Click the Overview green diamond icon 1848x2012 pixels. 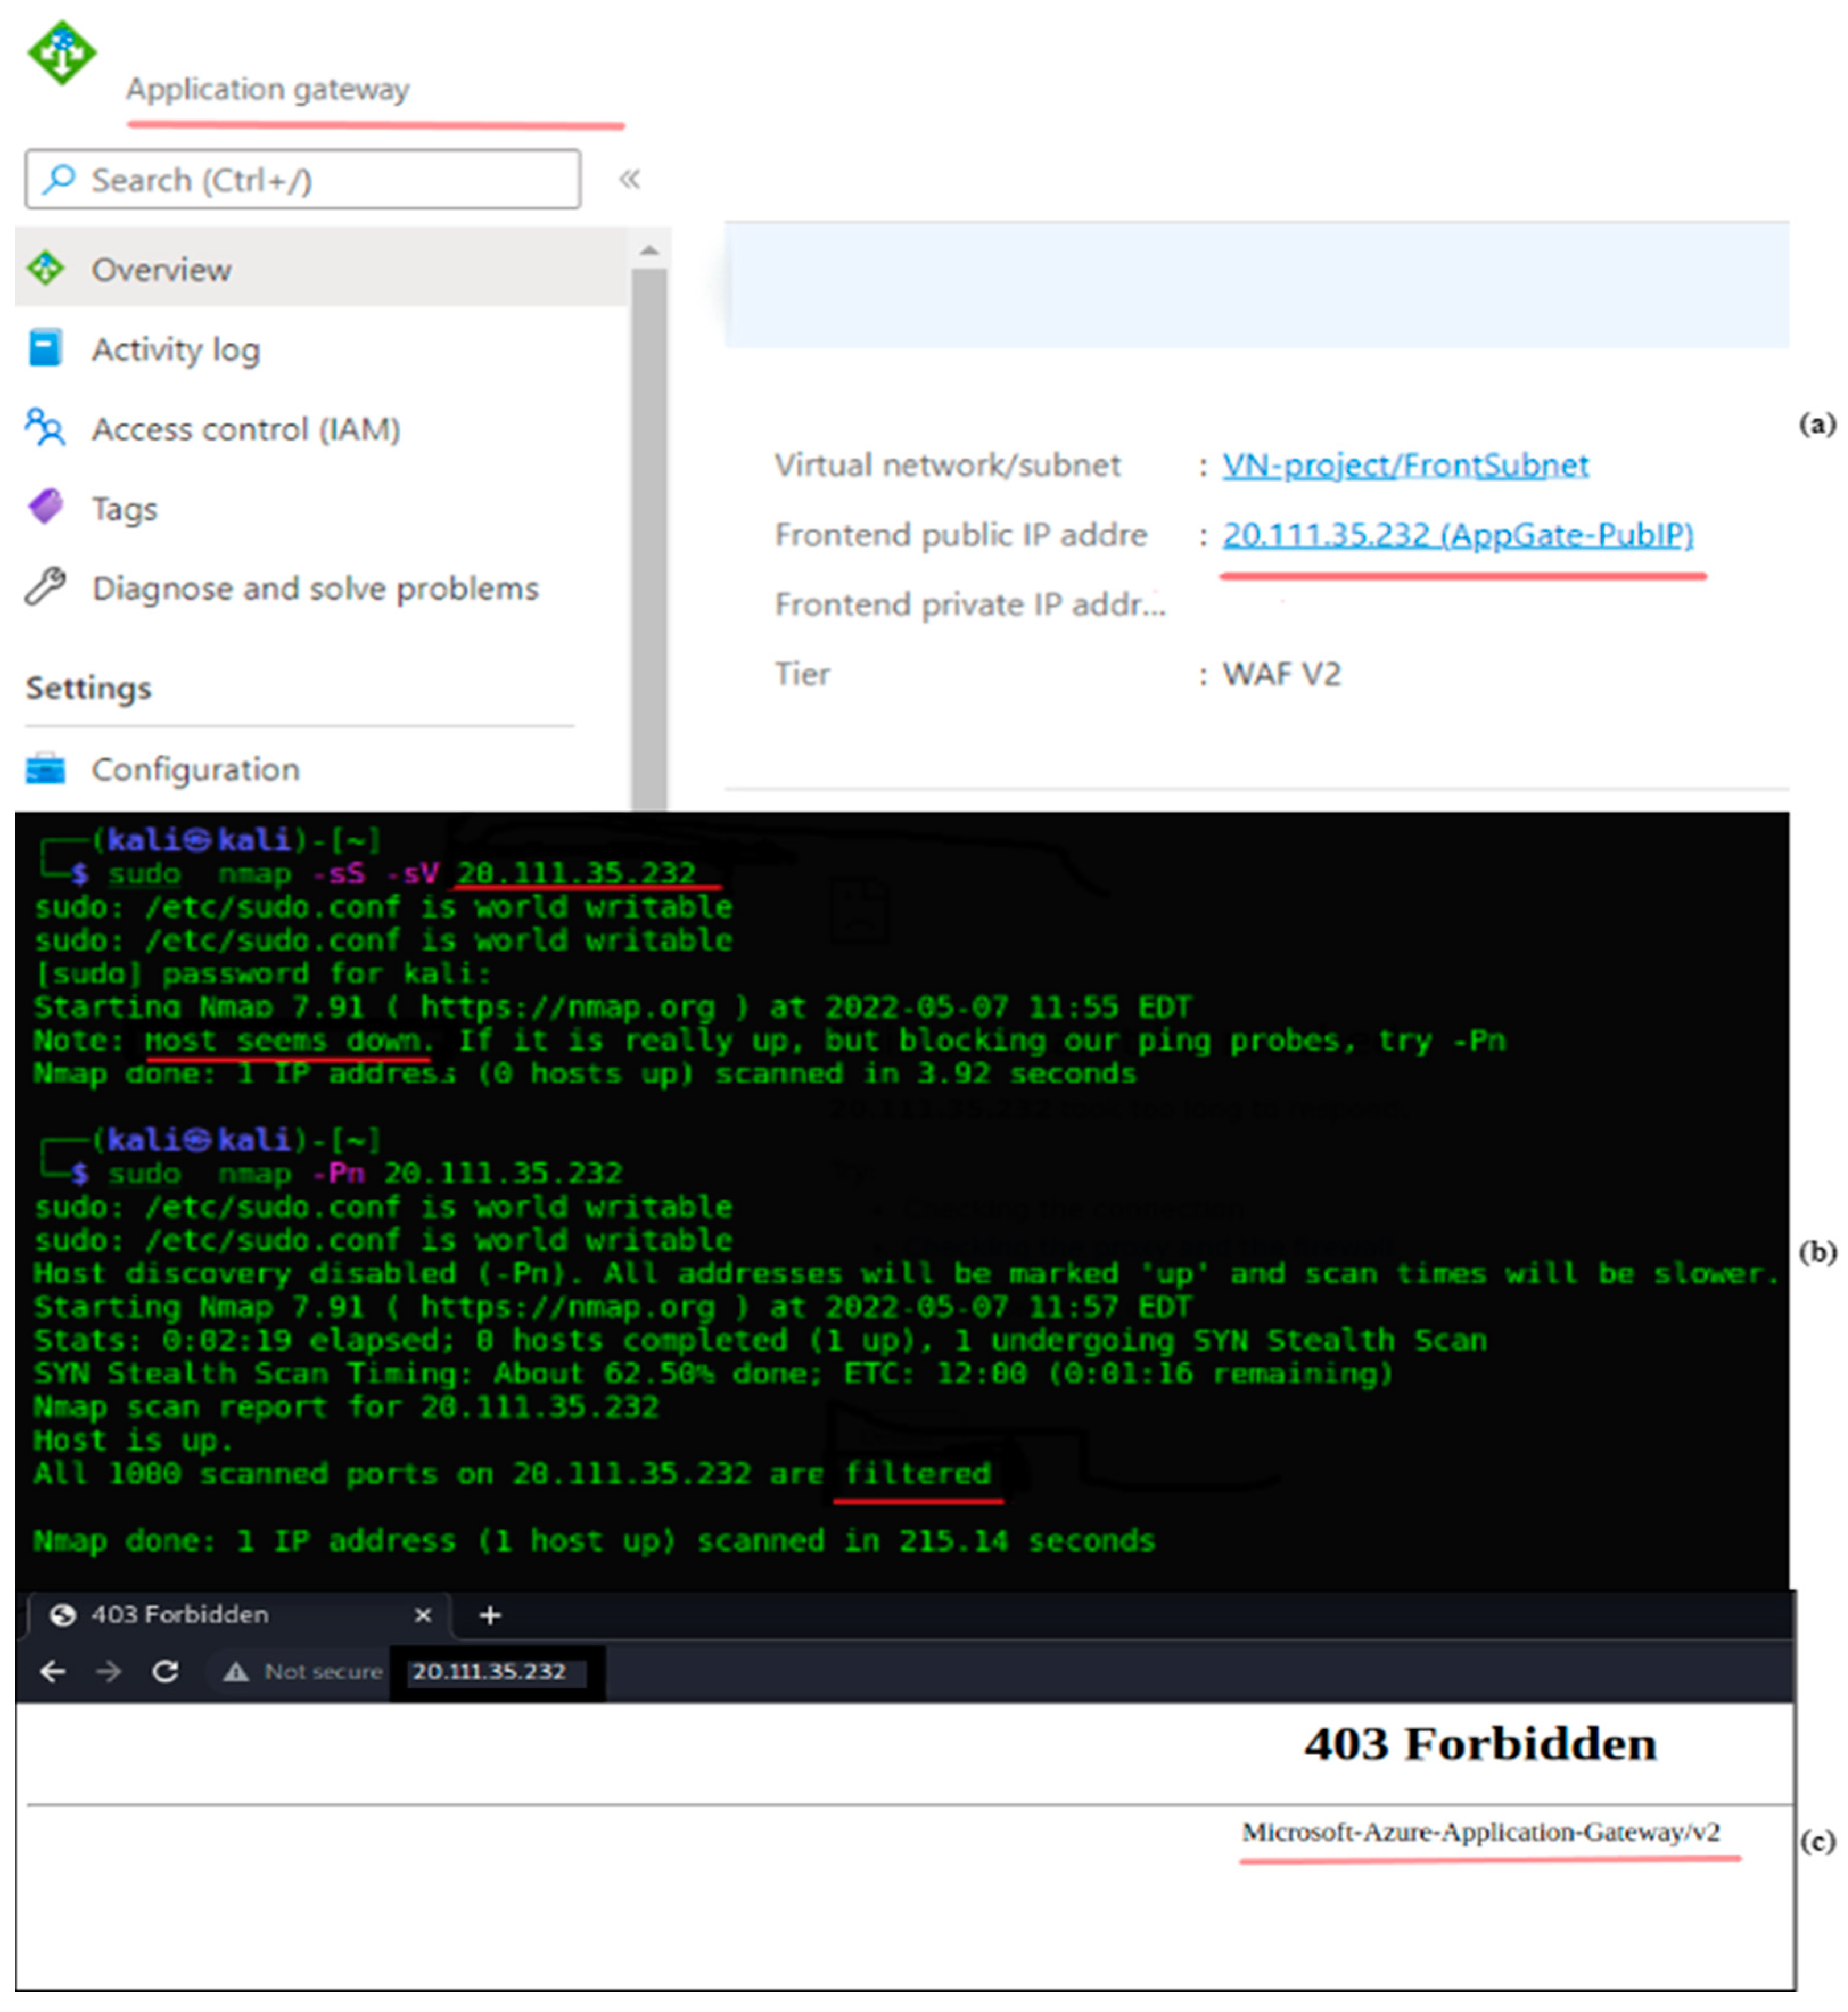pos(46,268)
